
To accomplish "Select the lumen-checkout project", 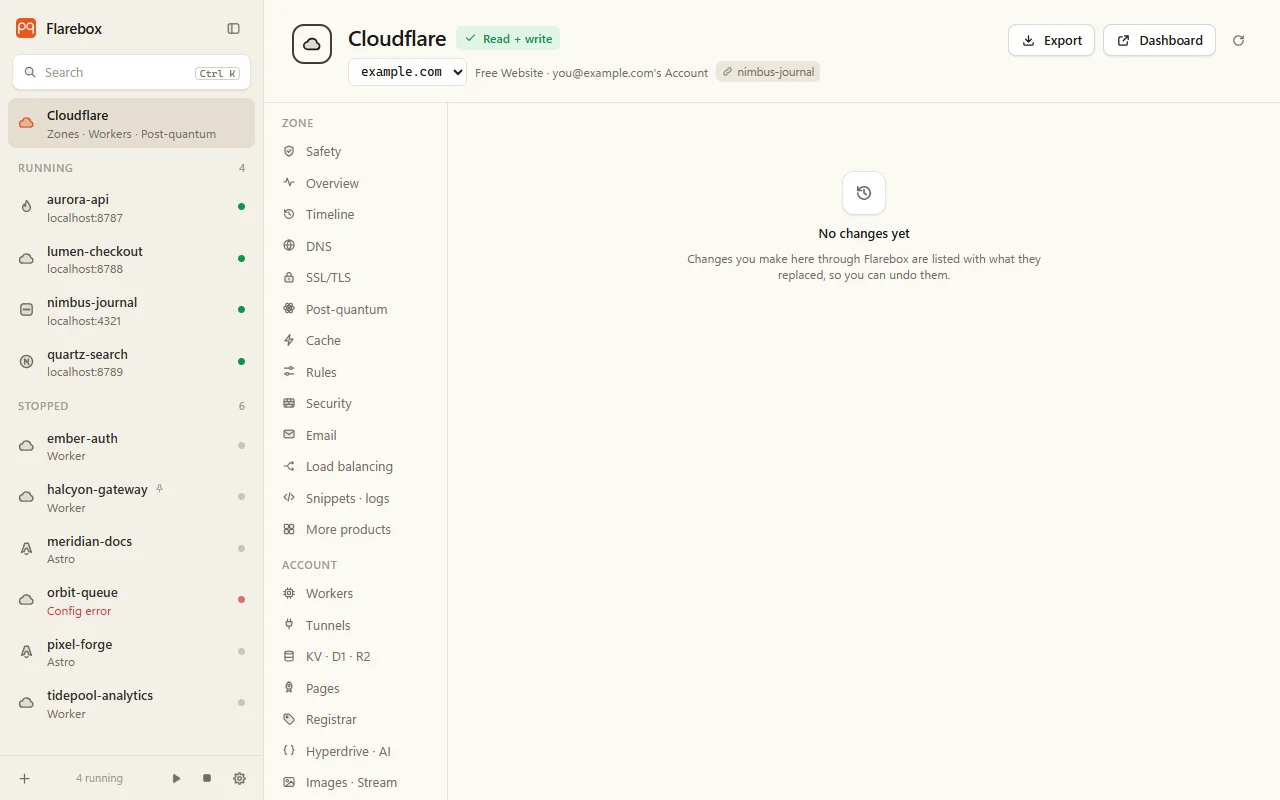I will pos(131,259).
